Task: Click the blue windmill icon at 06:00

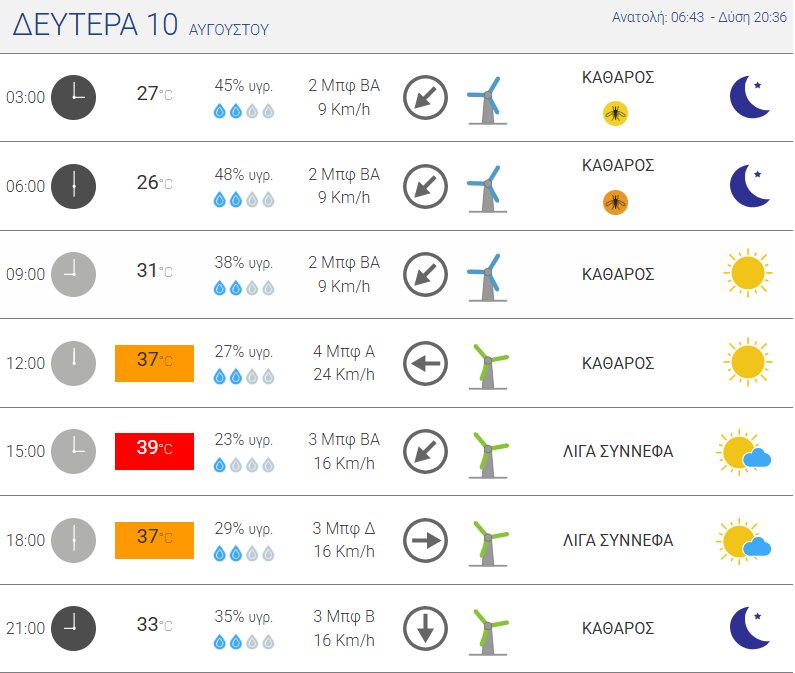Action: click(487, 189)
